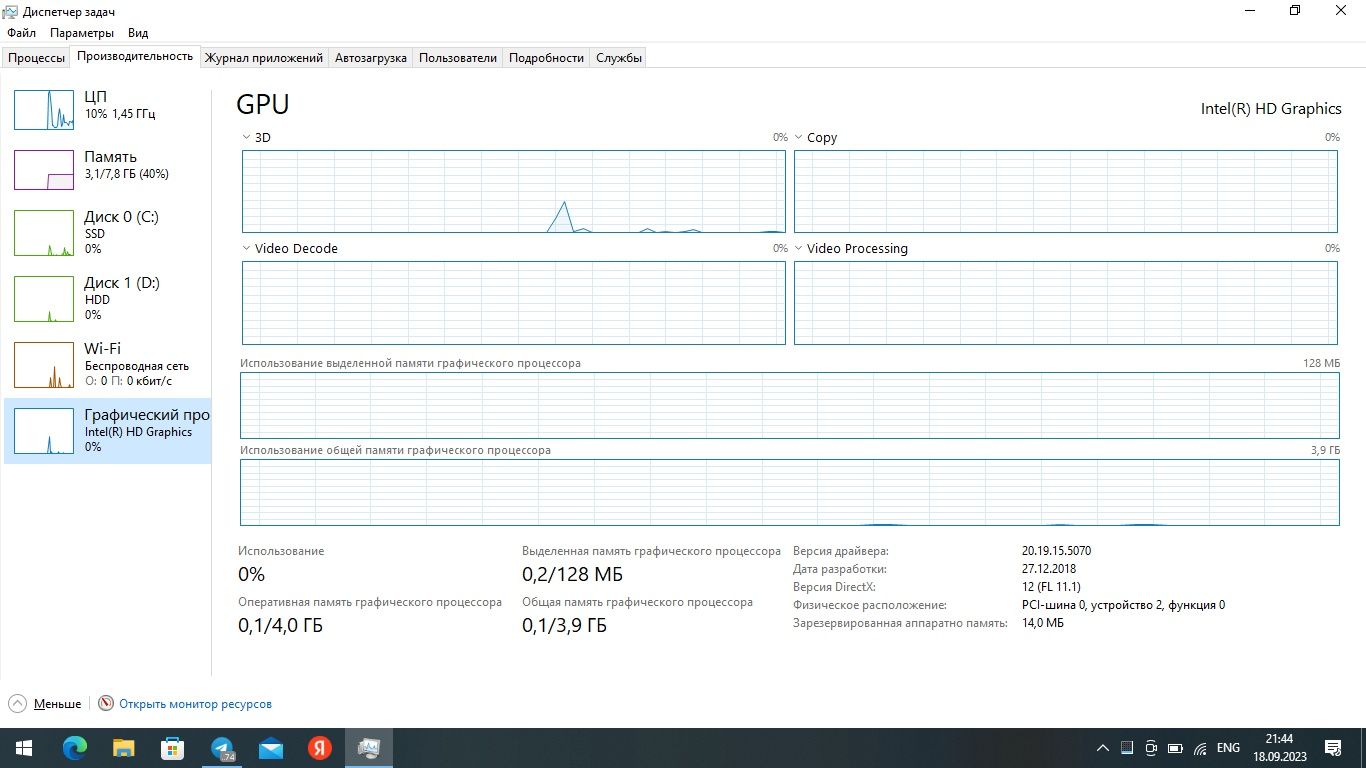The width and height of the screenshot is (1366, 768).
Task: Select the ЦП performance graph thumbnail
Action: 44,110
